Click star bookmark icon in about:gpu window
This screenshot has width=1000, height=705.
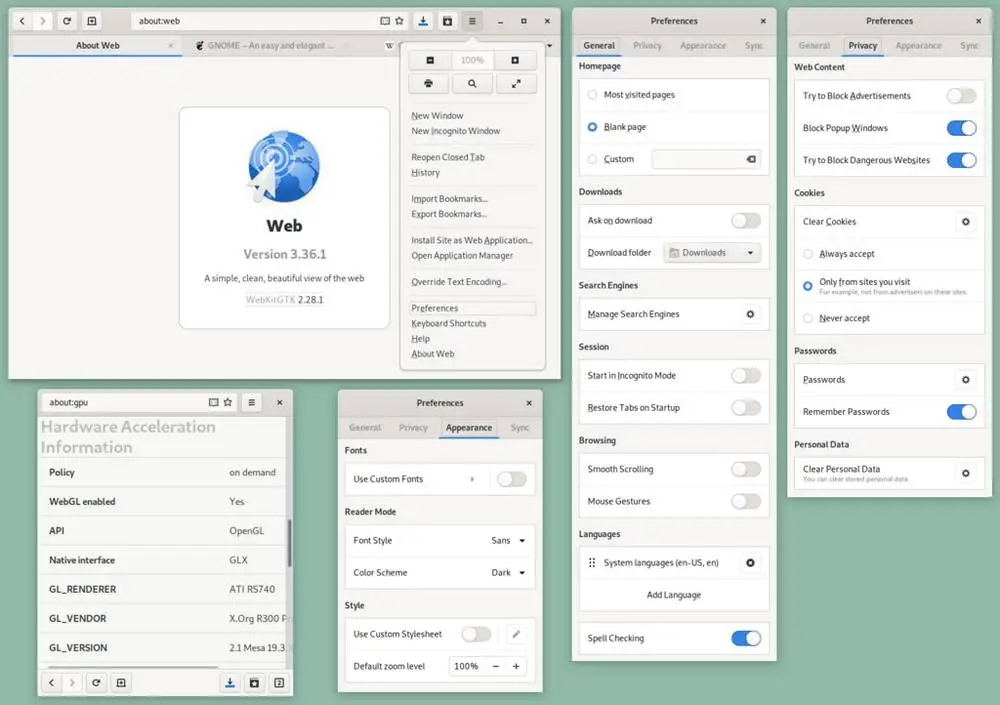(x=228, y=403)
